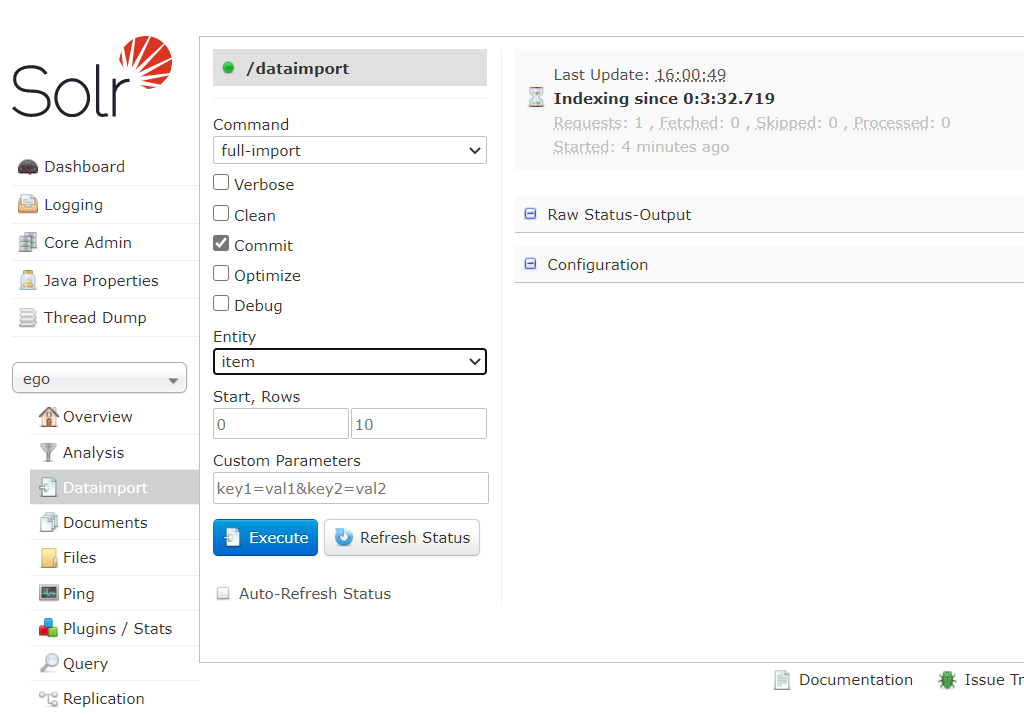Click the Skipped status label
This screenshot has width=1024, height=715.
[x=786, y=123]
